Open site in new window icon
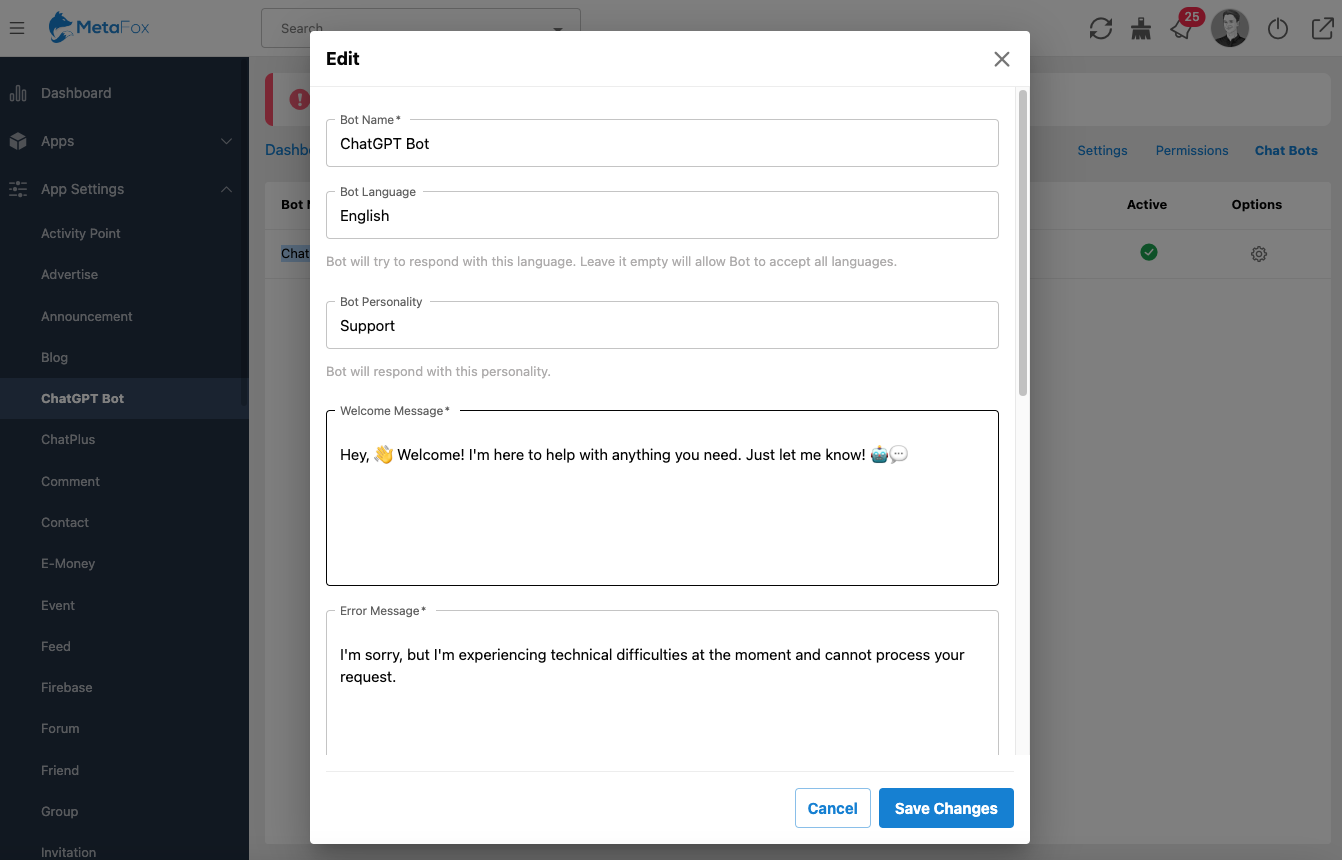Viewport: 1342px width, 860px height. click(x=1321, y=29)
